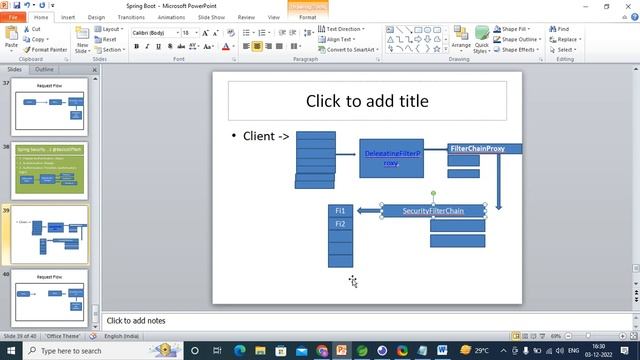
Task: Save the presentation from Quick Access
Action: (x=17, y=6)
